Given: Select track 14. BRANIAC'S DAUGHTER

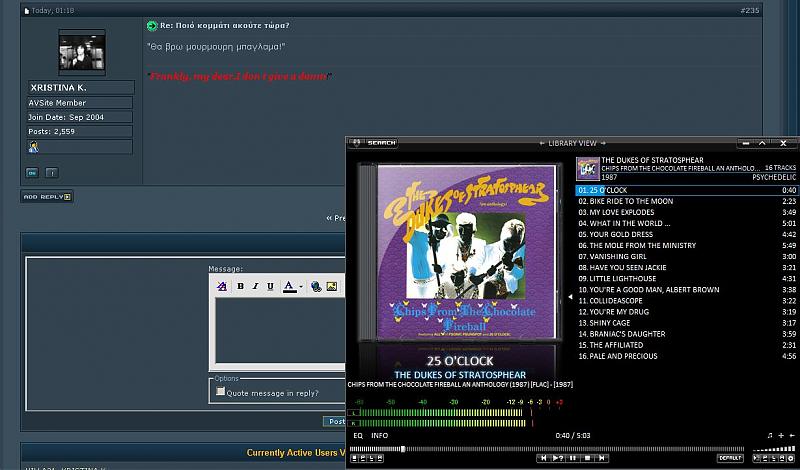Looking at the screenshot, I should pyautogui.click(x=687, y=334).
